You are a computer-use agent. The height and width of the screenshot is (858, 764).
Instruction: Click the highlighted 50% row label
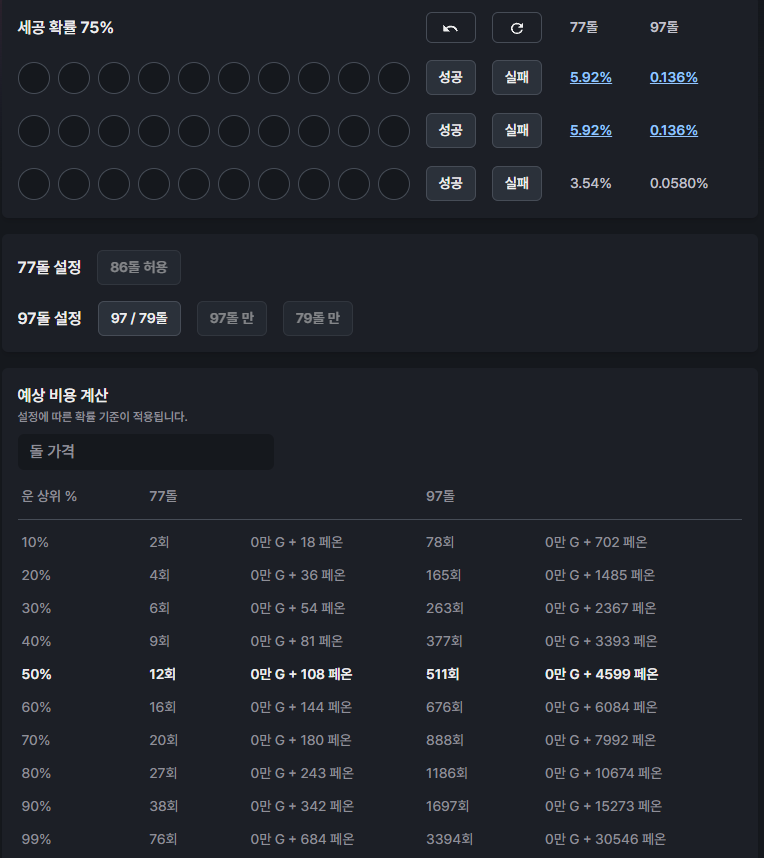coord(36,674)
